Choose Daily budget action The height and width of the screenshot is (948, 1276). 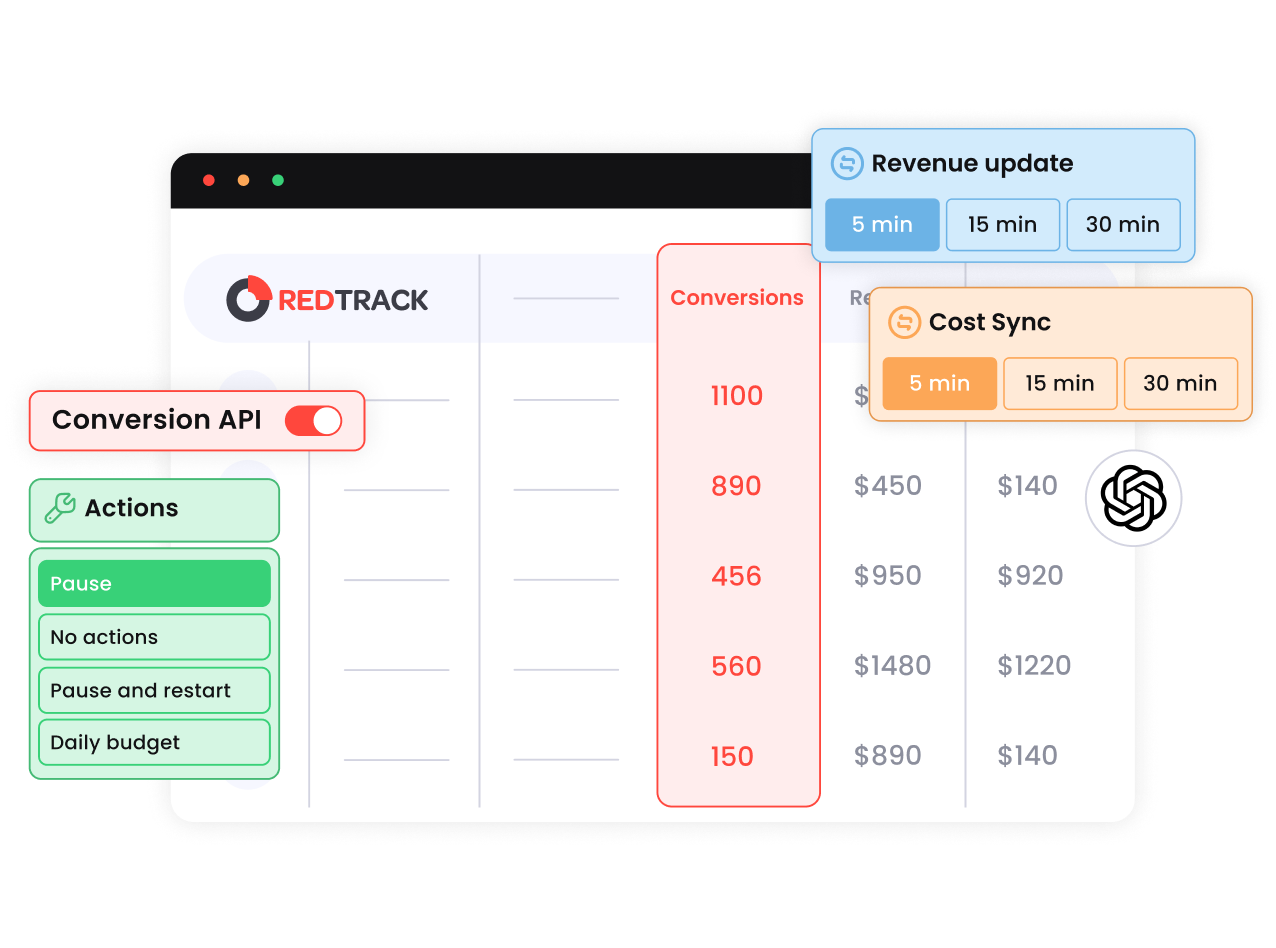154,743
